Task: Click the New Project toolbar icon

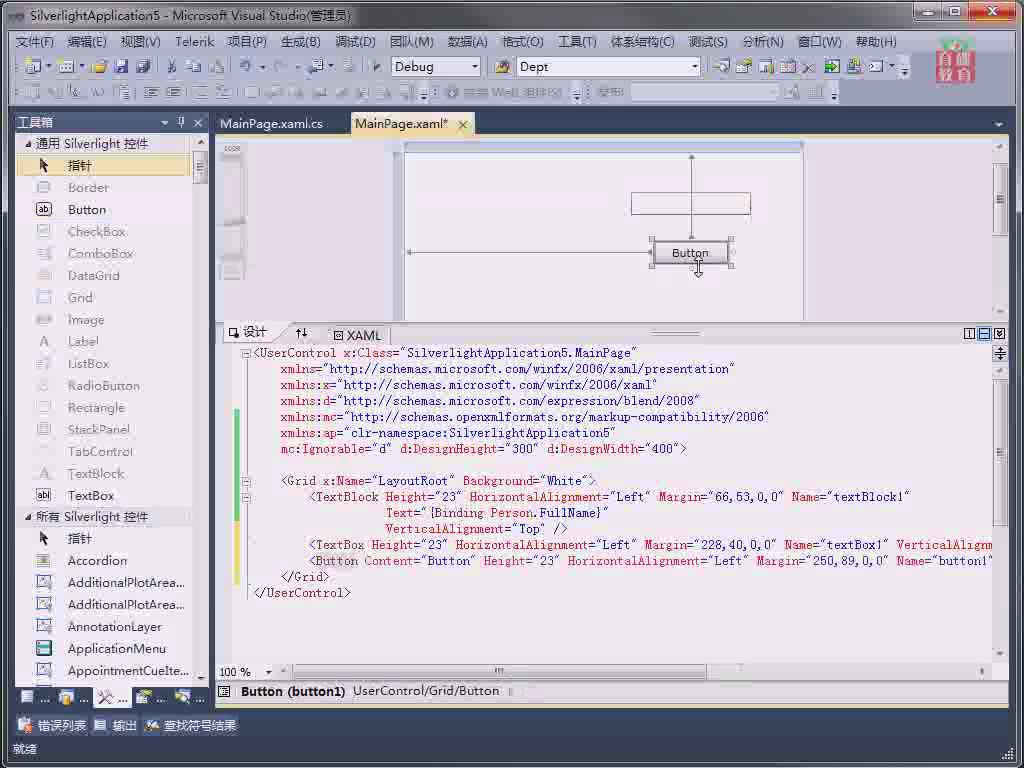Action: click(33, 66)
